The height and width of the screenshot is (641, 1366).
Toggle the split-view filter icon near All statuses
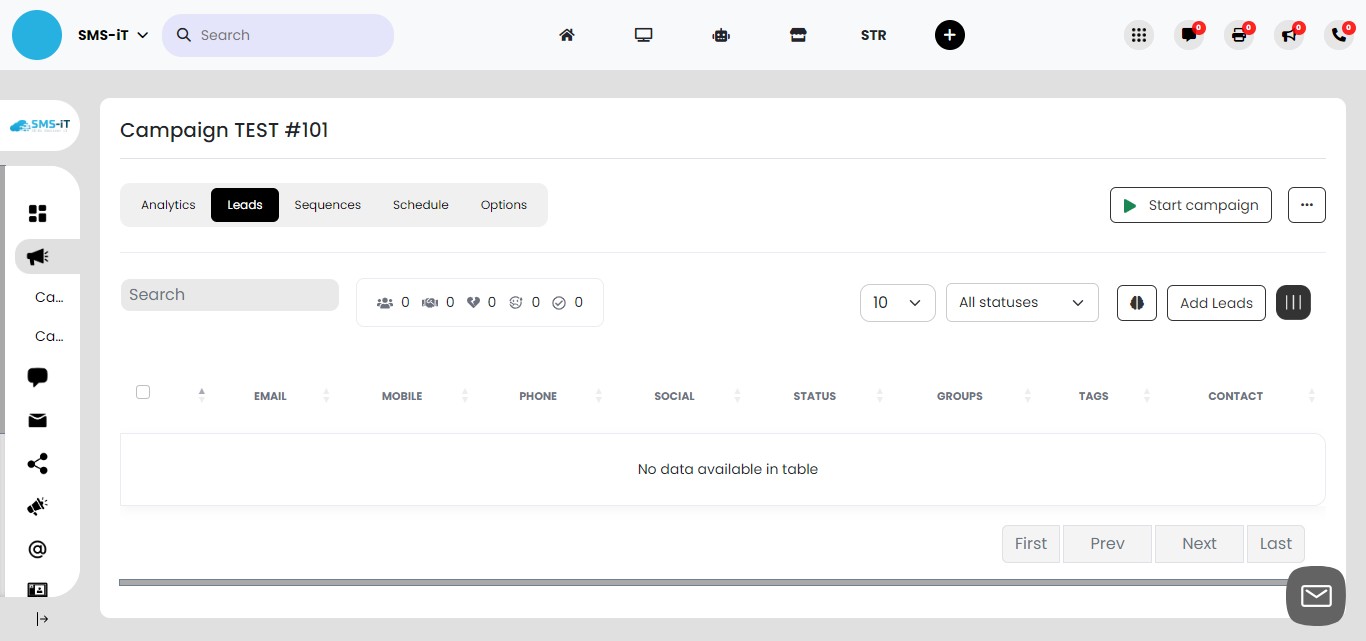pyautogui.click(x=1136, y=302)
